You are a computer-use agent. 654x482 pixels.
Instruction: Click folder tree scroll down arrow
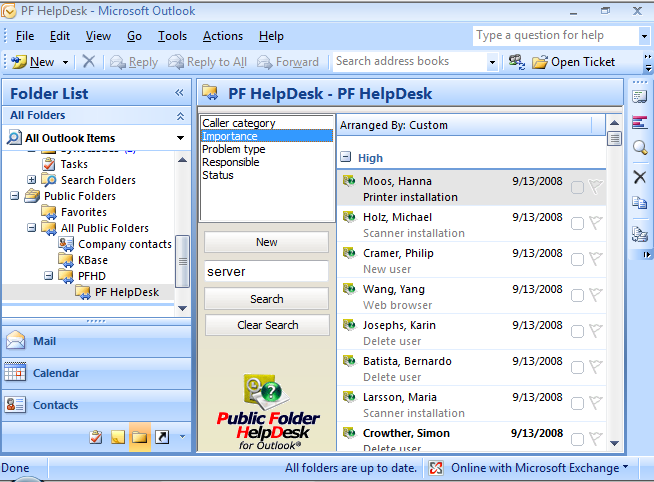[x=182, y=308]
